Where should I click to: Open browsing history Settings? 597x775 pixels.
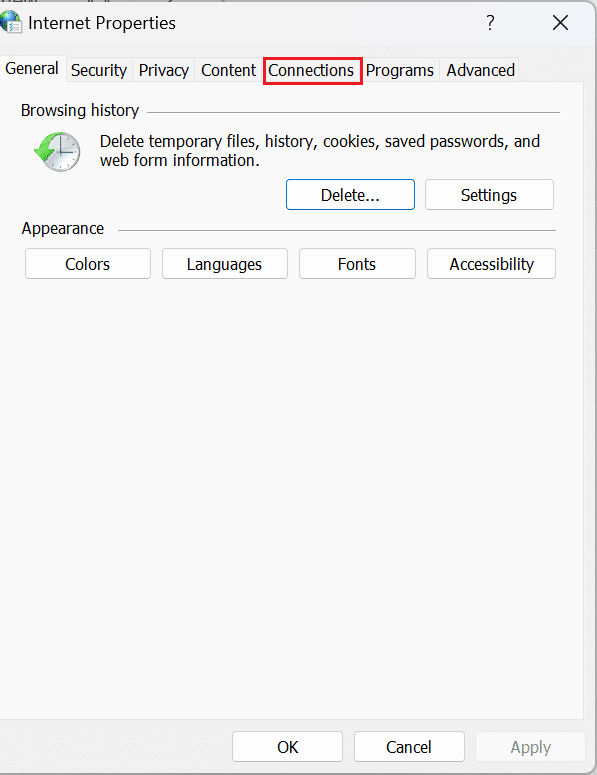tap(489, 195)
